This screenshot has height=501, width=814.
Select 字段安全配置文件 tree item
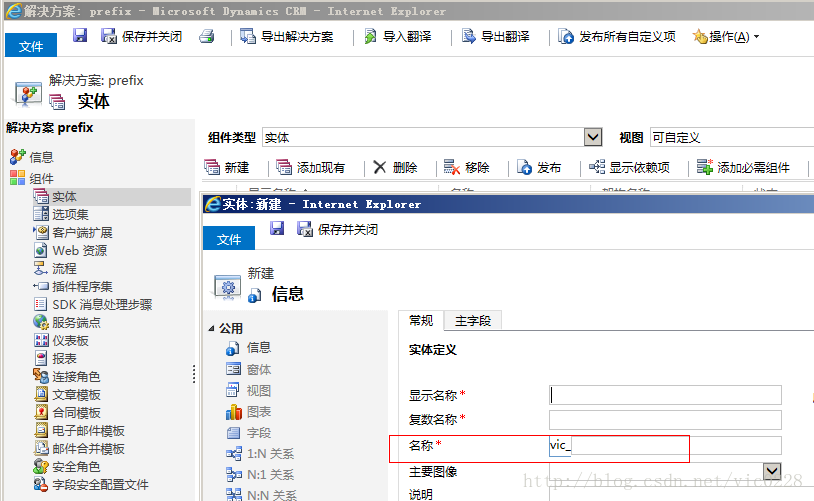coord(91,484)
